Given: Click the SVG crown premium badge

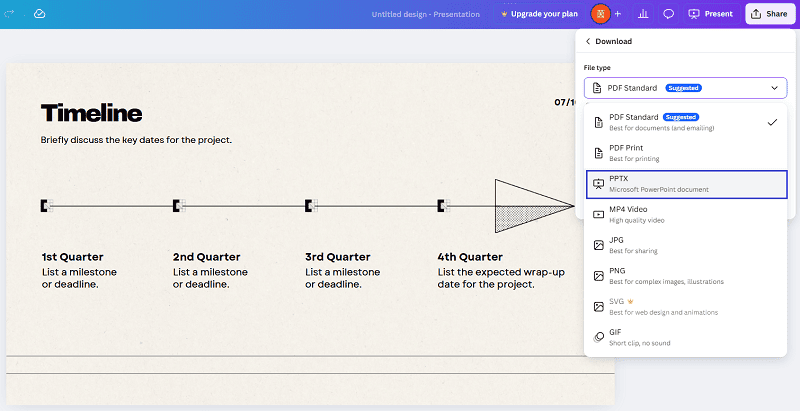Looking at the screenshot, I should (x=631, y=301).
